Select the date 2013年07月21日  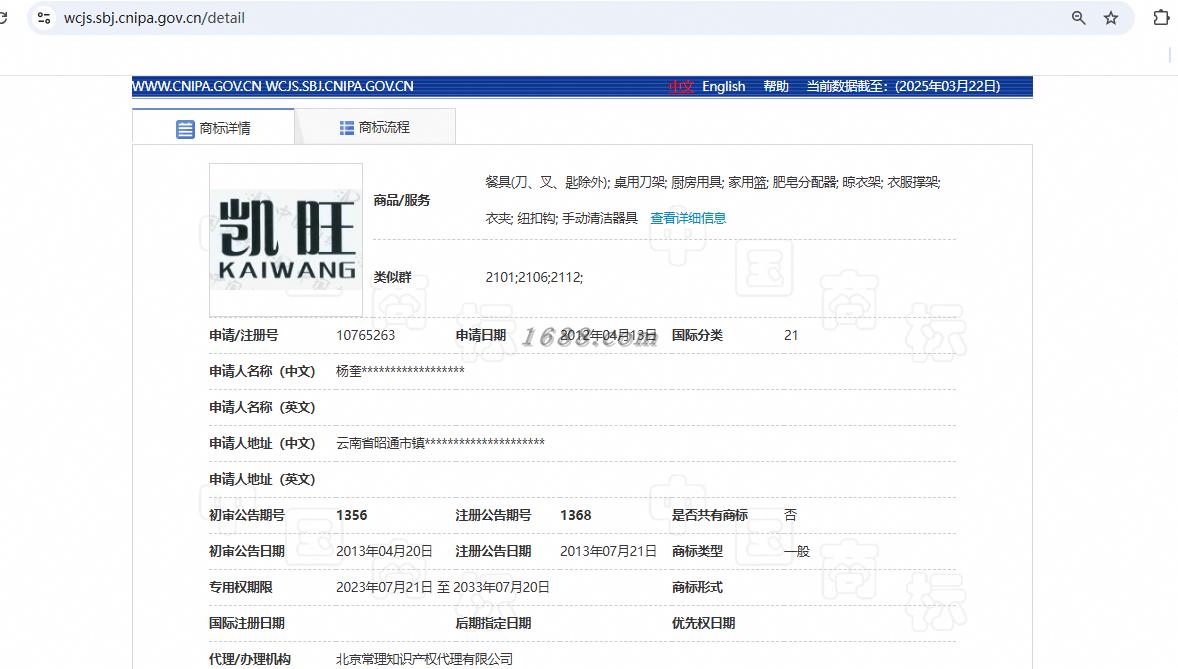tap(608, 551)
